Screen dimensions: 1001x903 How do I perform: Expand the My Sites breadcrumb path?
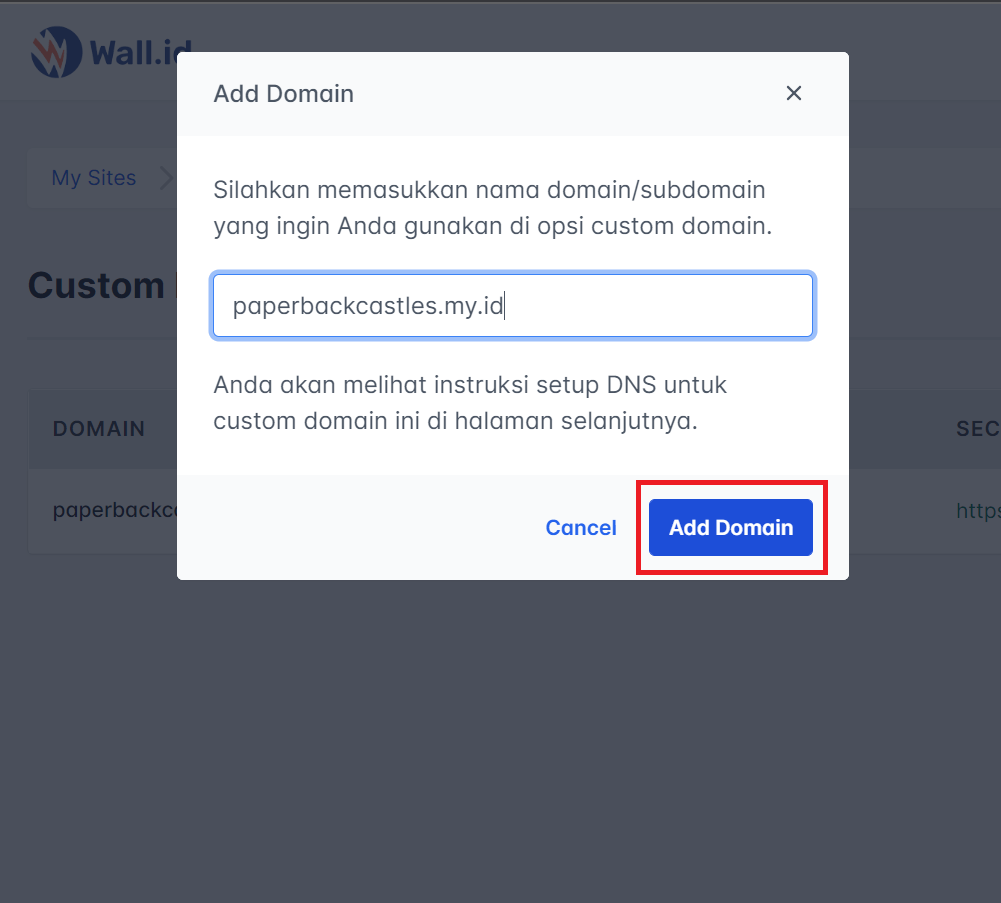coord(93,177)
